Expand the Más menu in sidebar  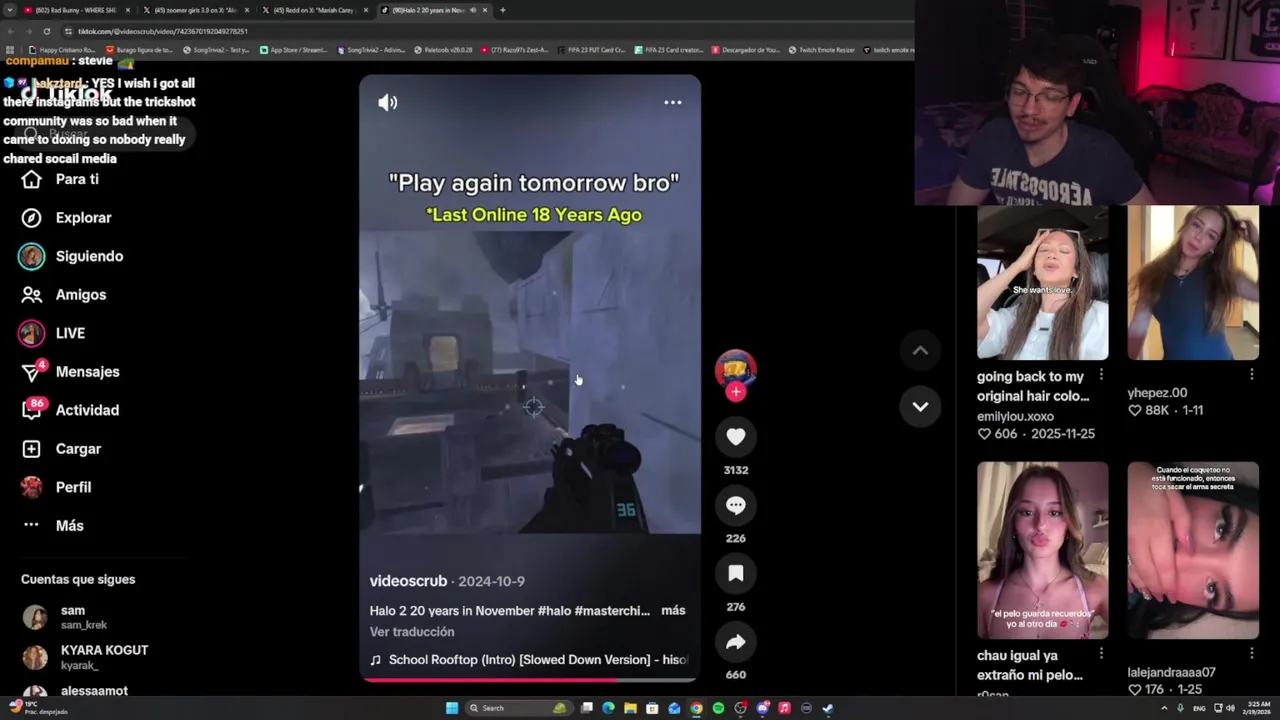tap(52, 525)
